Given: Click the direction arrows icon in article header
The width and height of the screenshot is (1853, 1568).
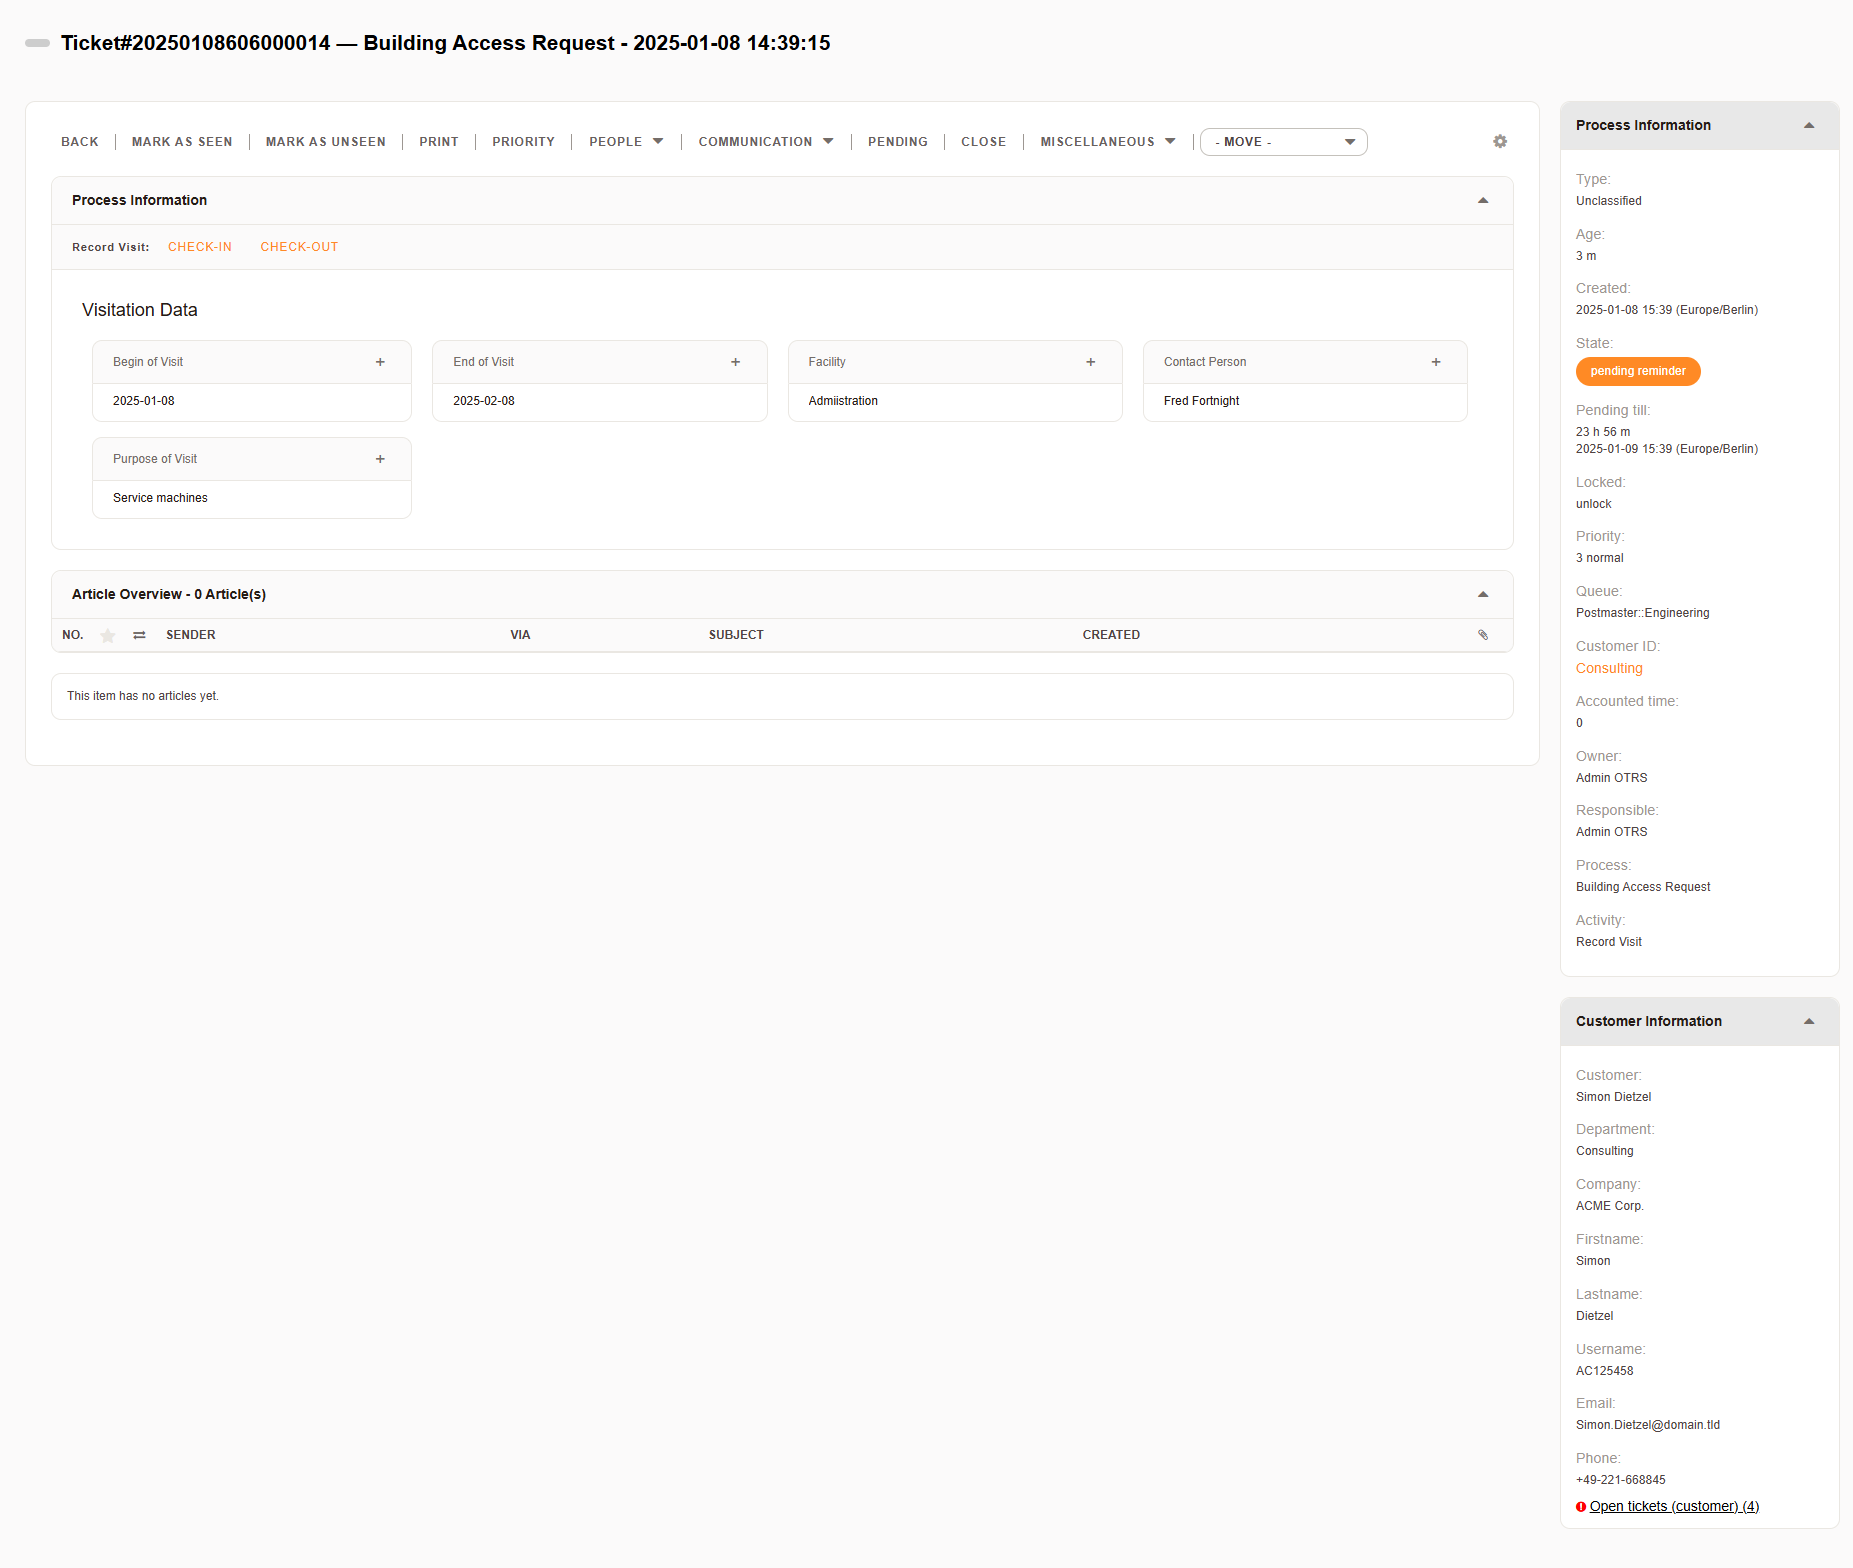Looking at the screenshot, I should pyautogui.click(x=139, y=636).
